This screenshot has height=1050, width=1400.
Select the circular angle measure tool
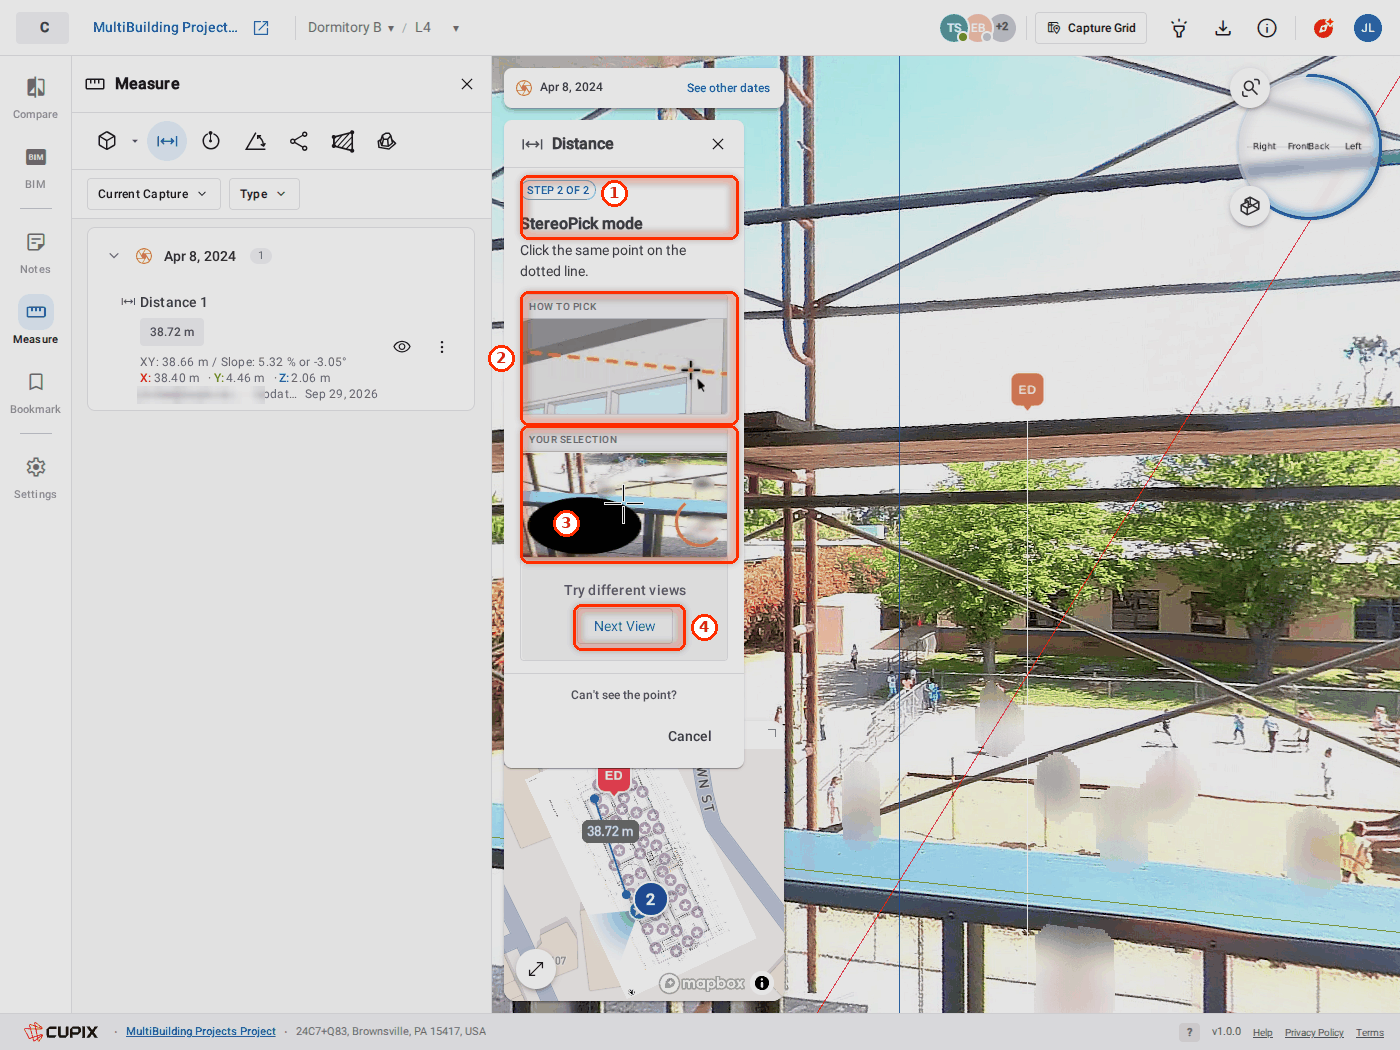pos(211,141)
